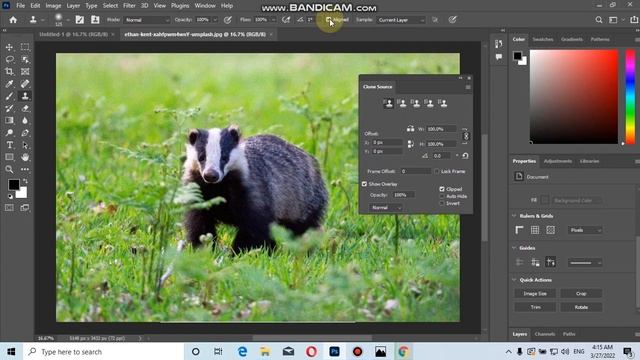Viewport: 640px width, 360px height.
Task: Open the Sample Current Layer dropdown
Action: click(401, 20)
